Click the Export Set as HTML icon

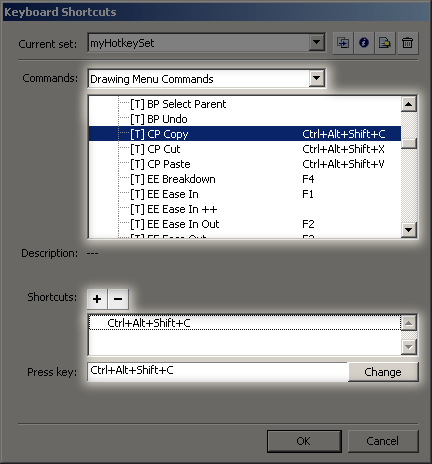click(385, 43)
